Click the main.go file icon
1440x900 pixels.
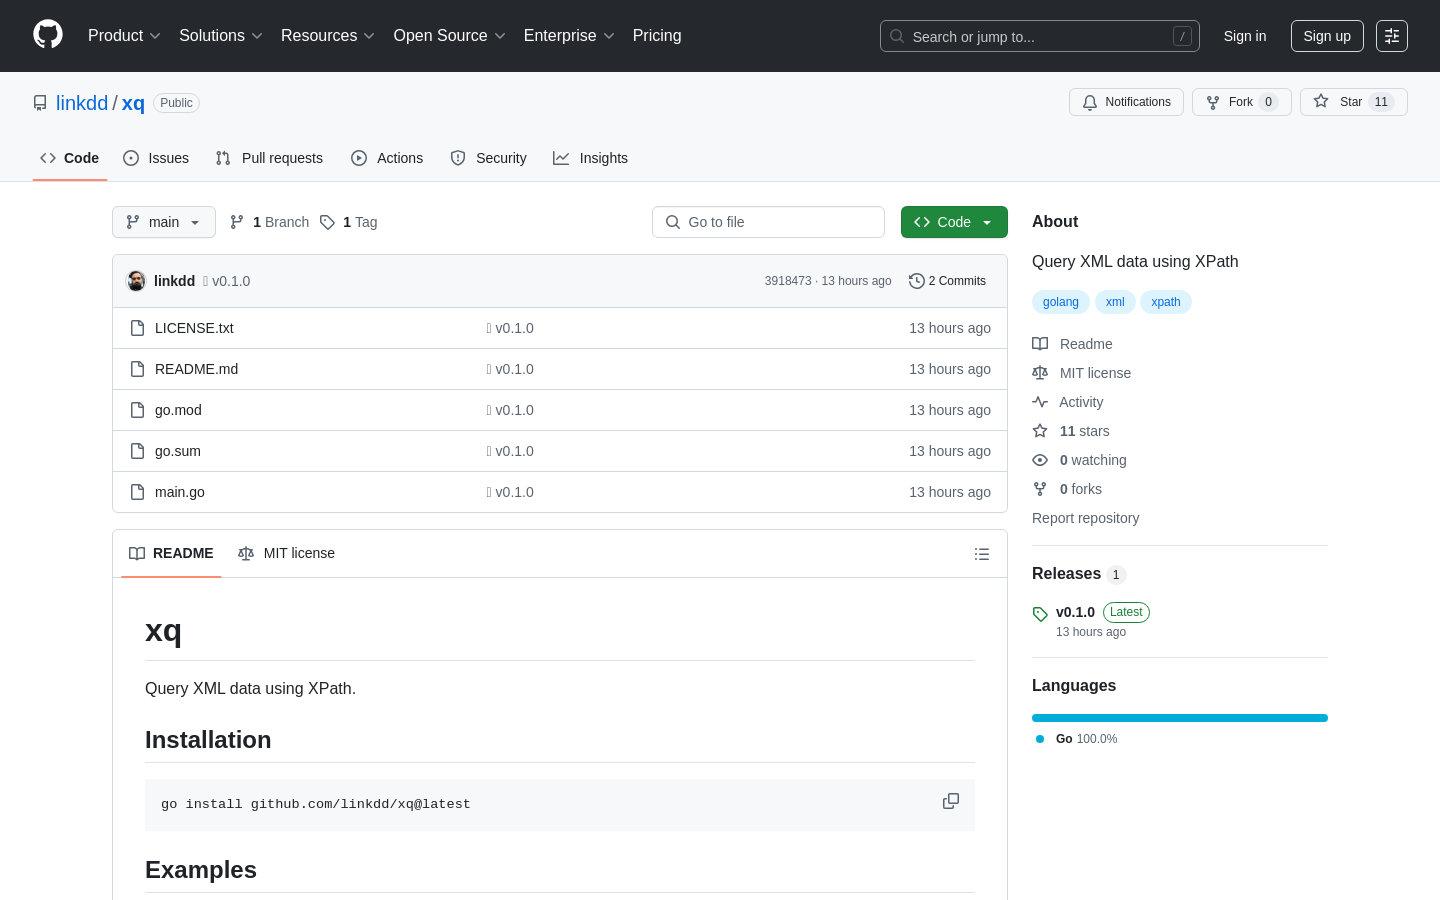(138, 492)
